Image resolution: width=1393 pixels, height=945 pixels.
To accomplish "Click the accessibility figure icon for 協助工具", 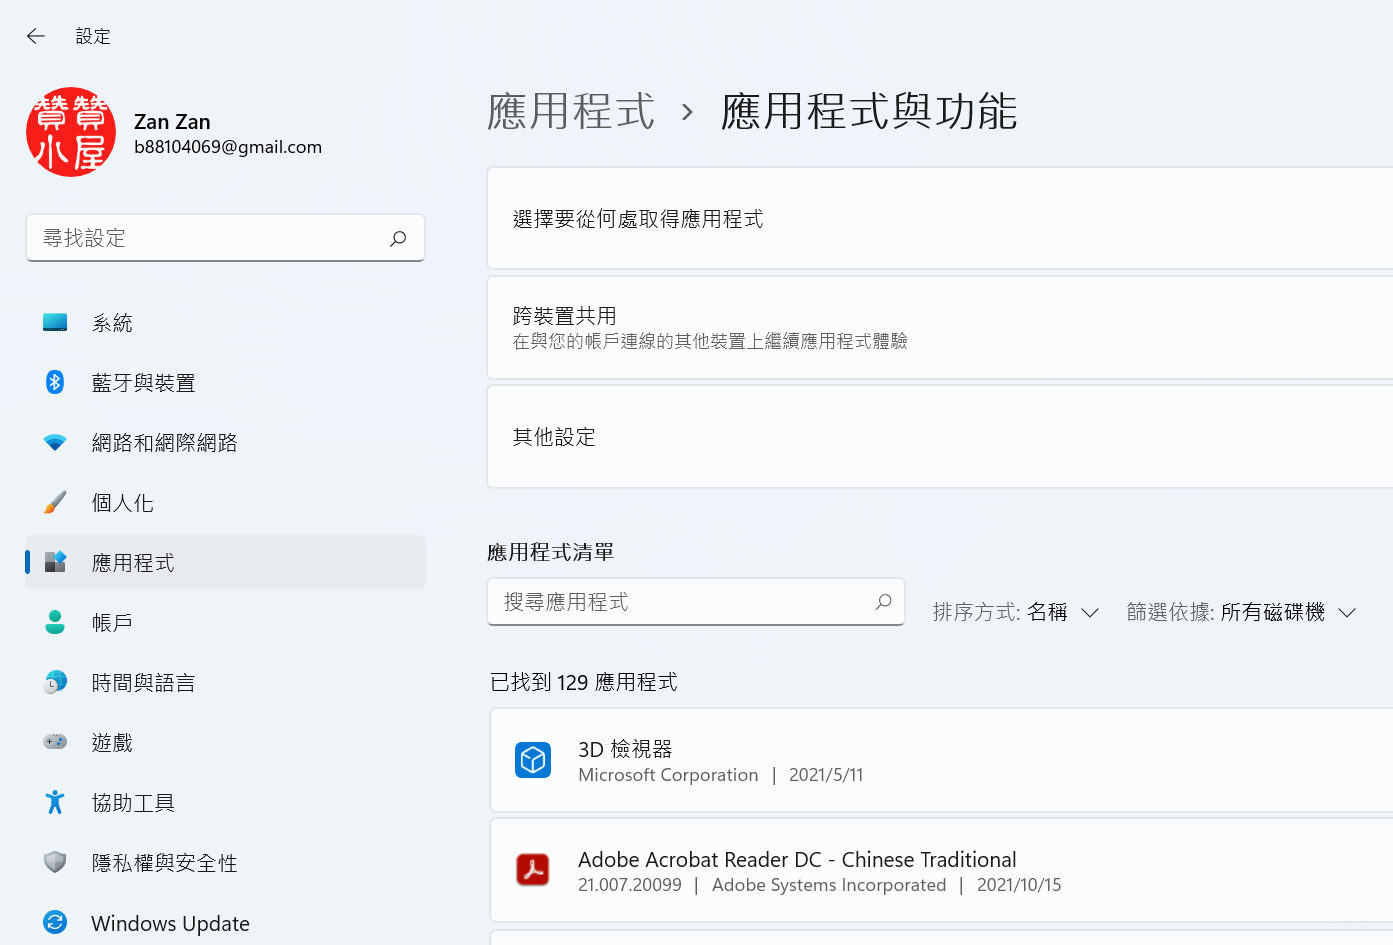I will pos(55,803).
